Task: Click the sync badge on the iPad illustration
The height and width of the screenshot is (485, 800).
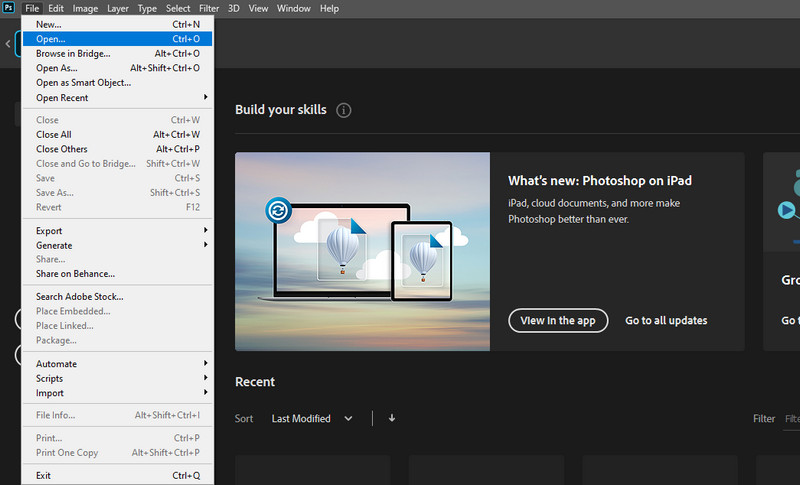Action: coord(277,211)
